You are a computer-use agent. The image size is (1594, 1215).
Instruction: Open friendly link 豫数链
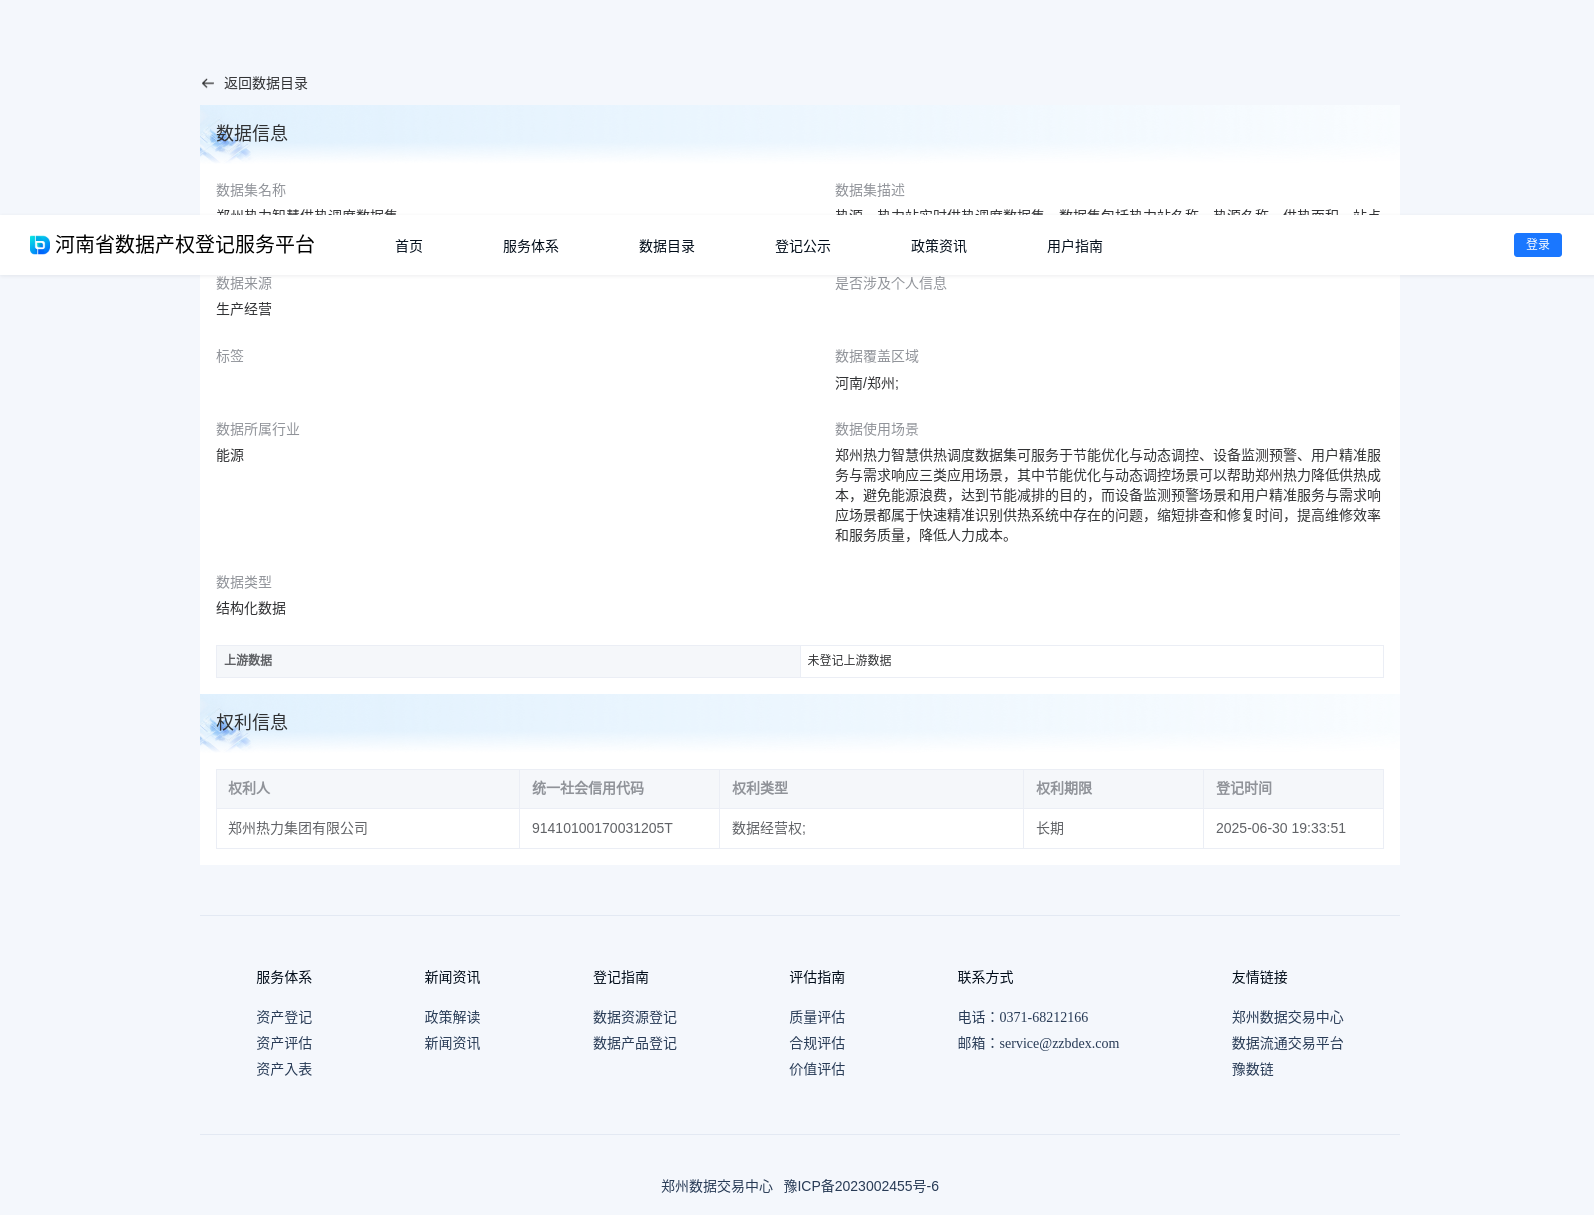pyautogui.click(x=1253, y=1069)
